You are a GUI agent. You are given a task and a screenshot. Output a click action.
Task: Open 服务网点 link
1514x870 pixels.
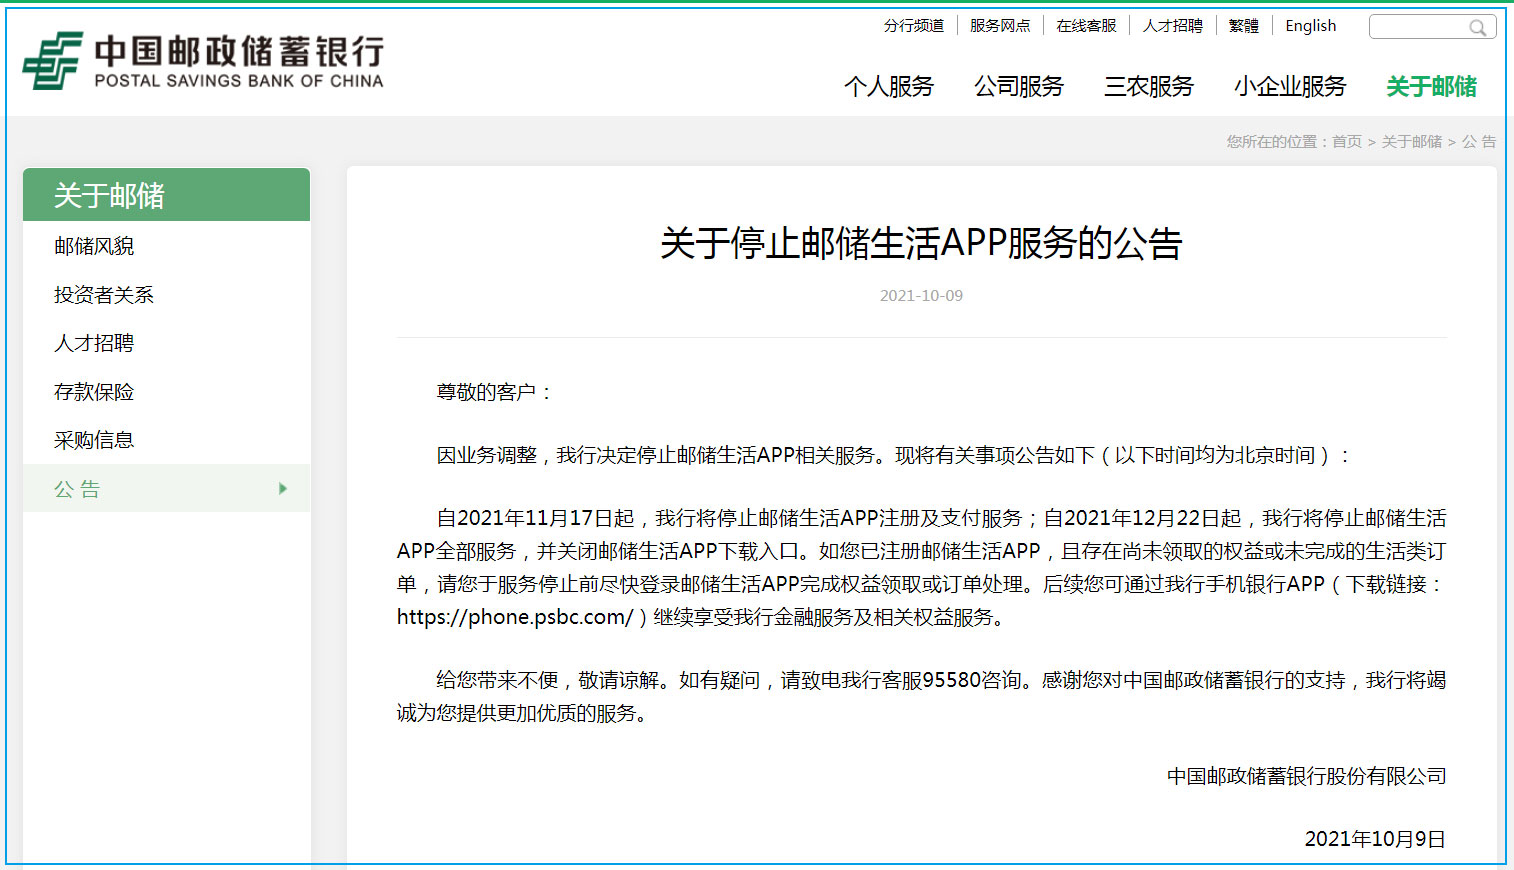1000,26
